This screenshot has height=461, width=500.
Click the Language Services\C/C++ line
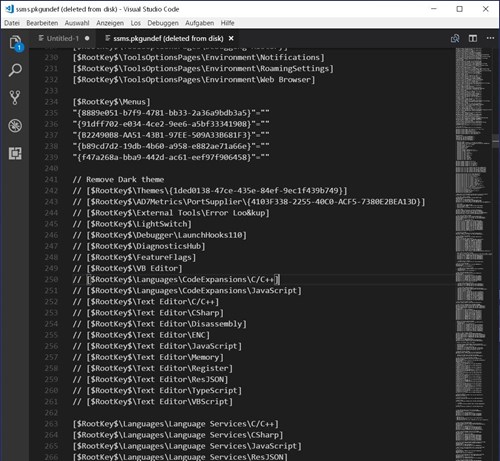[176, 424]
